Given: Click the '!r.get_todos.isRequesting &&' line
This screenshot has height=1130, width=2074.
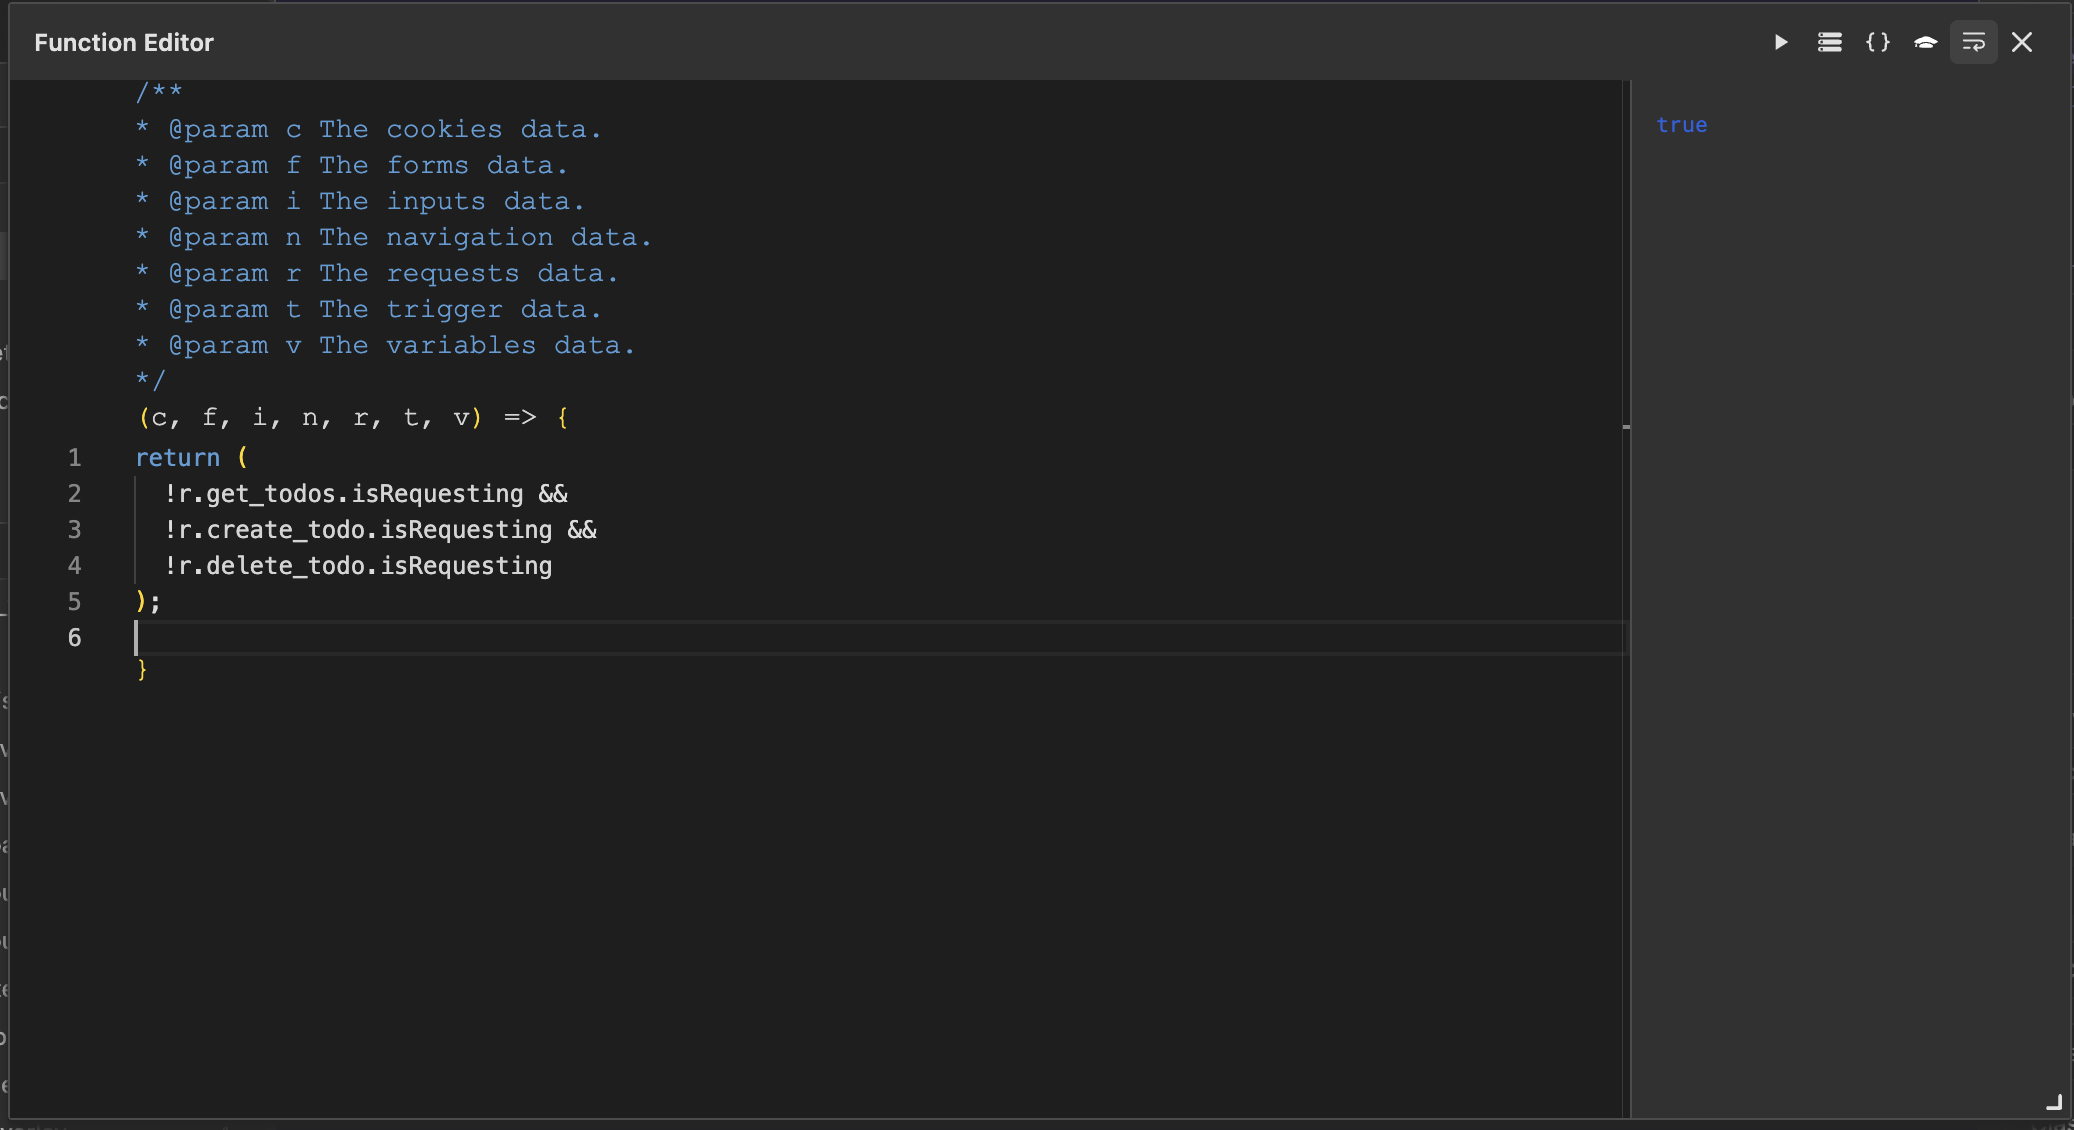Looking at the screenshot, I should coord(366,494).
